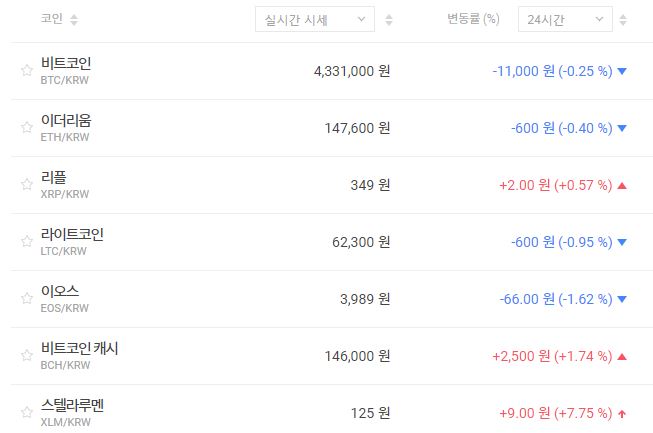Add Stellar Lumen to favorites star
Image resolution: width=653 pixels, height=433 pixels.
pos(27,412)
